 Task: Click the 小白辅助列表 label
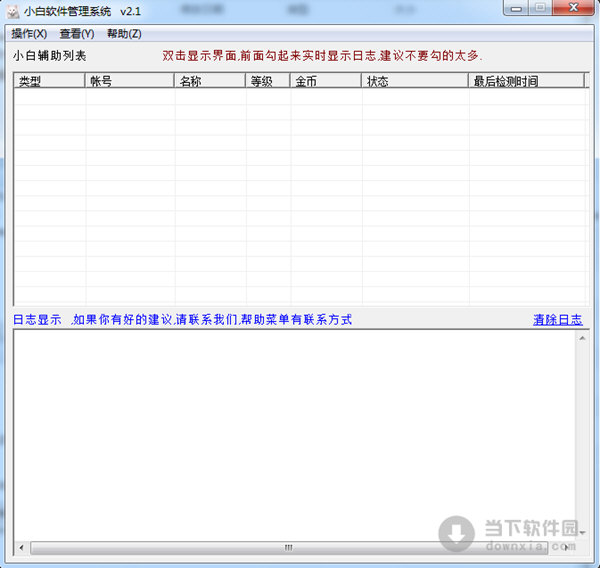(x=49, y=56)
